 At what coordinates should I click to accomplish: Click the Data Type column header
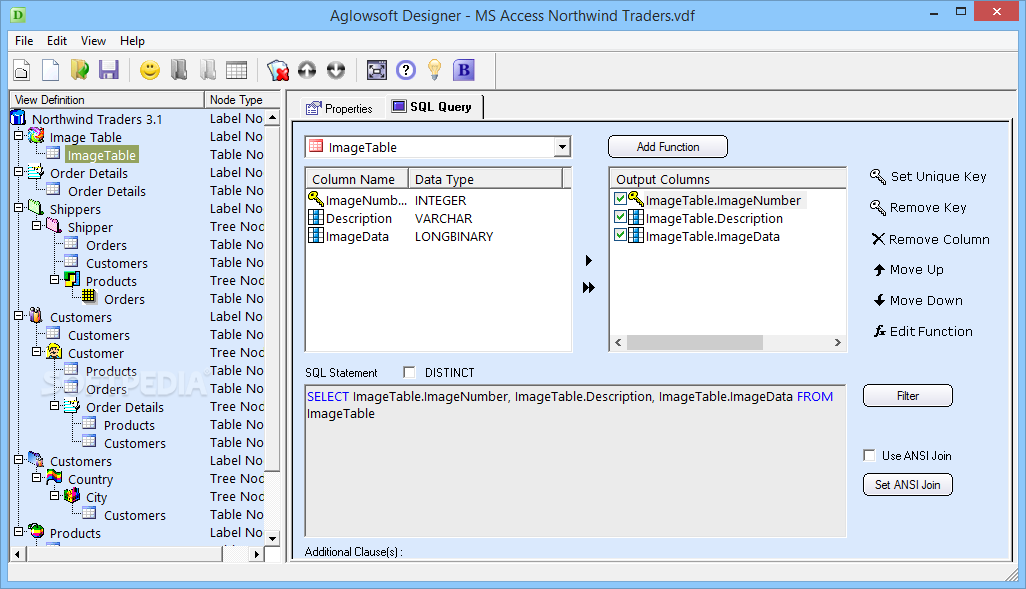(x=485, y=179)
